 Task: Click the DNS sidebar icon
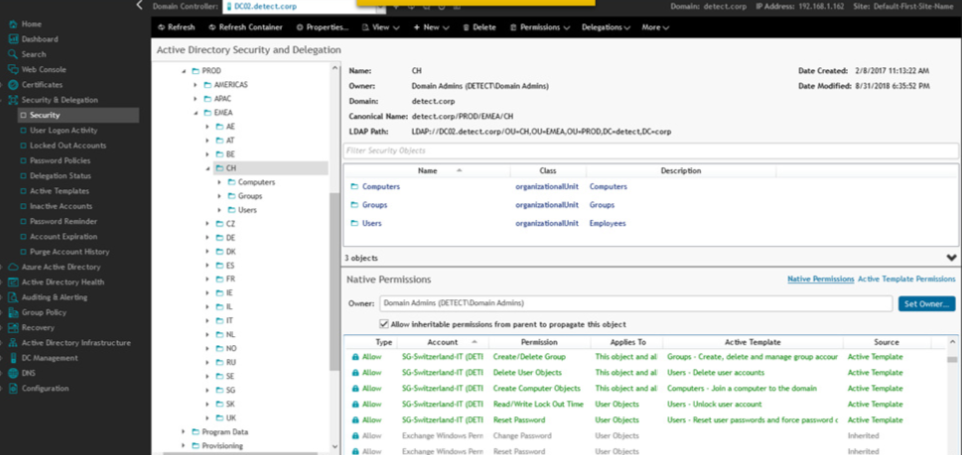(13, 373)
